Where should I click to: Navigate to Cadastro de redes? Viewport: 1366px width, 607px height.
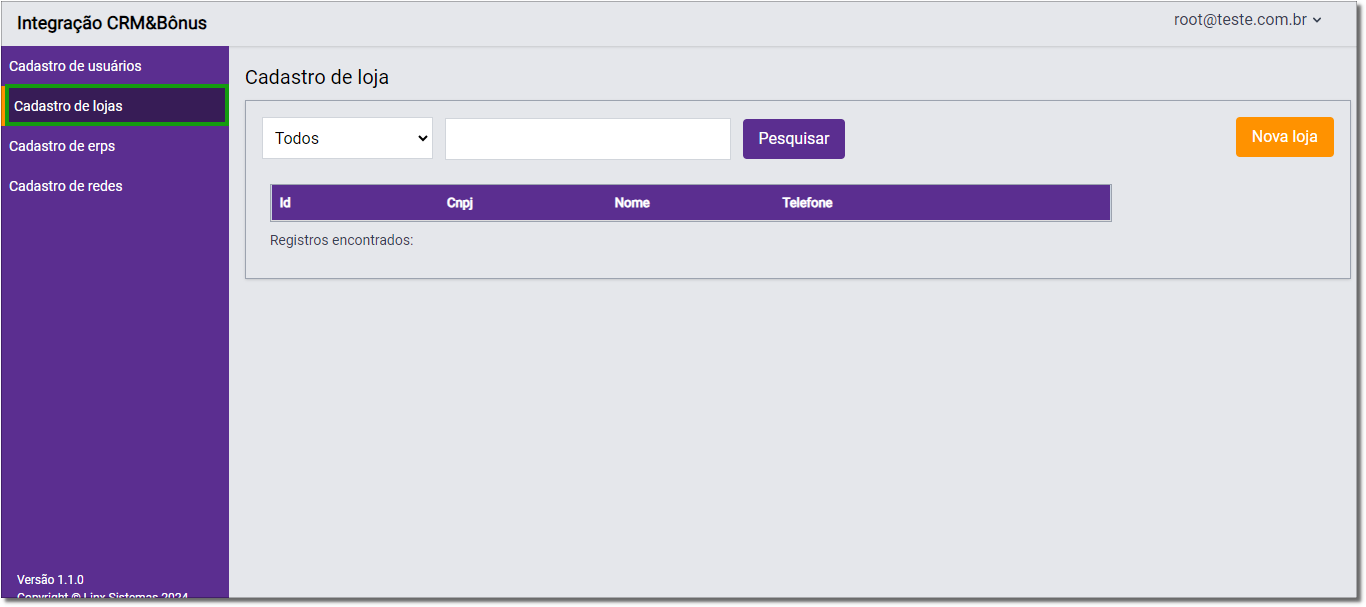coord(66,186)
